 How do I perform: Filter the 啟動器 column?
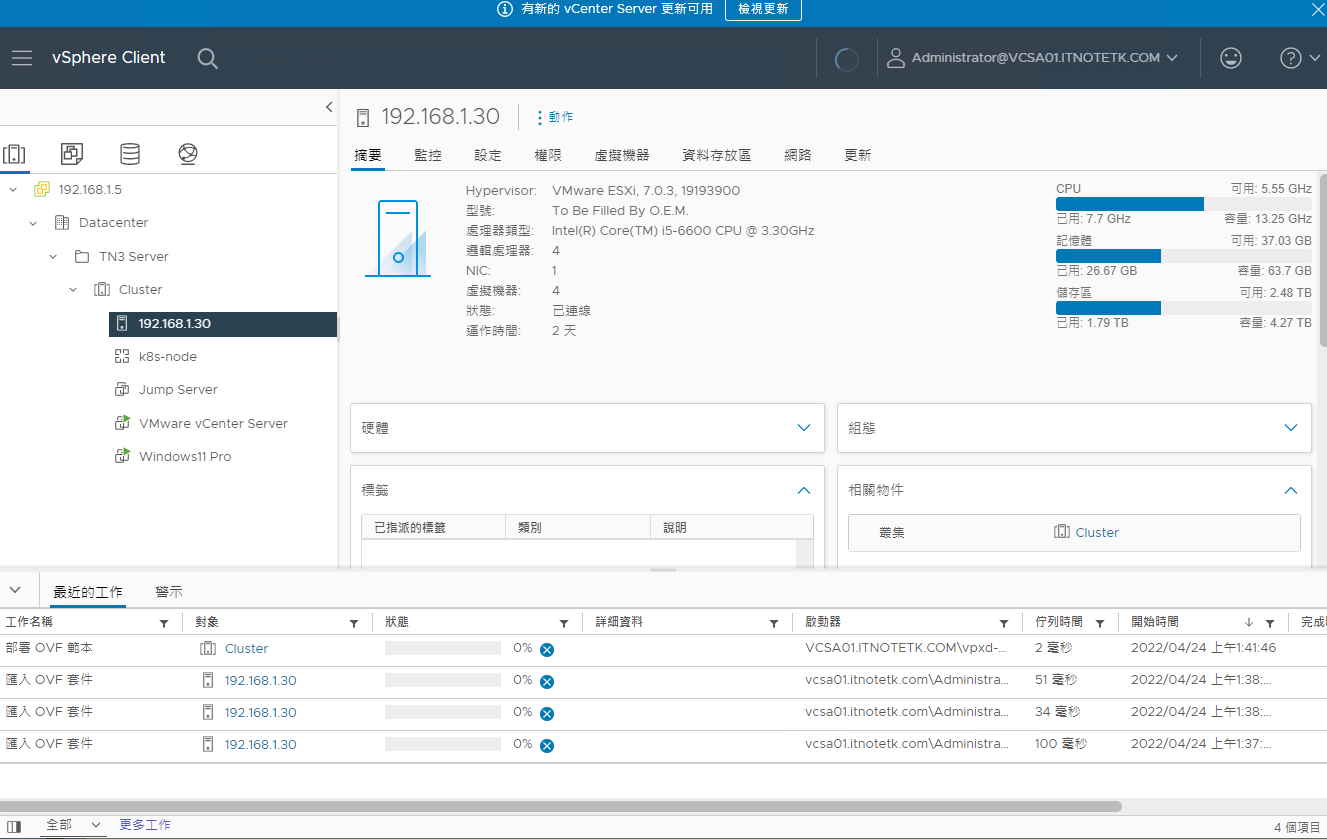click(1004, 623)
